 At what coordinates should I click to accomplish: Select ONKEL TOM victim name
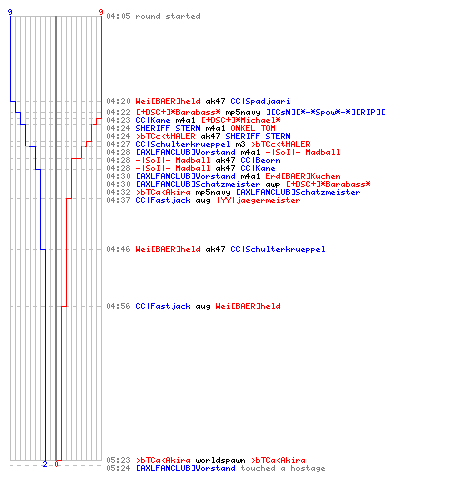tap(253, 128)
